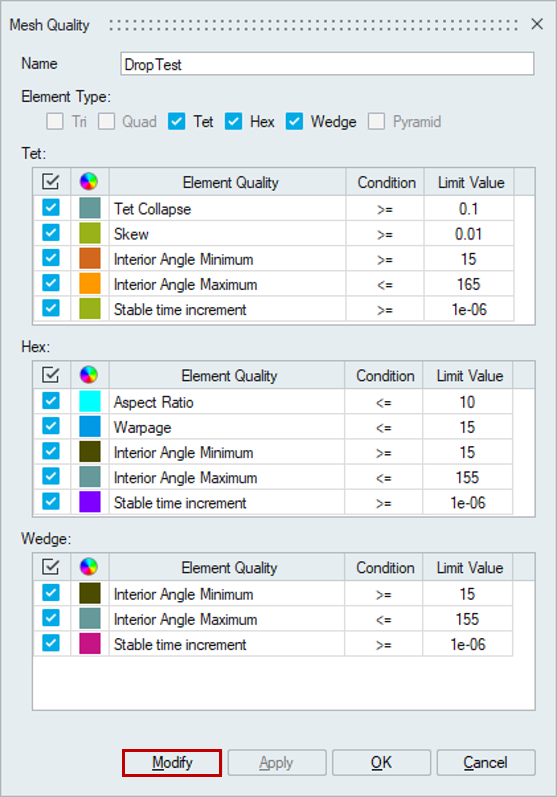Uncheck the Tet Collapse quality row
The image size is (557, 797).
click(x=51, y=207)
